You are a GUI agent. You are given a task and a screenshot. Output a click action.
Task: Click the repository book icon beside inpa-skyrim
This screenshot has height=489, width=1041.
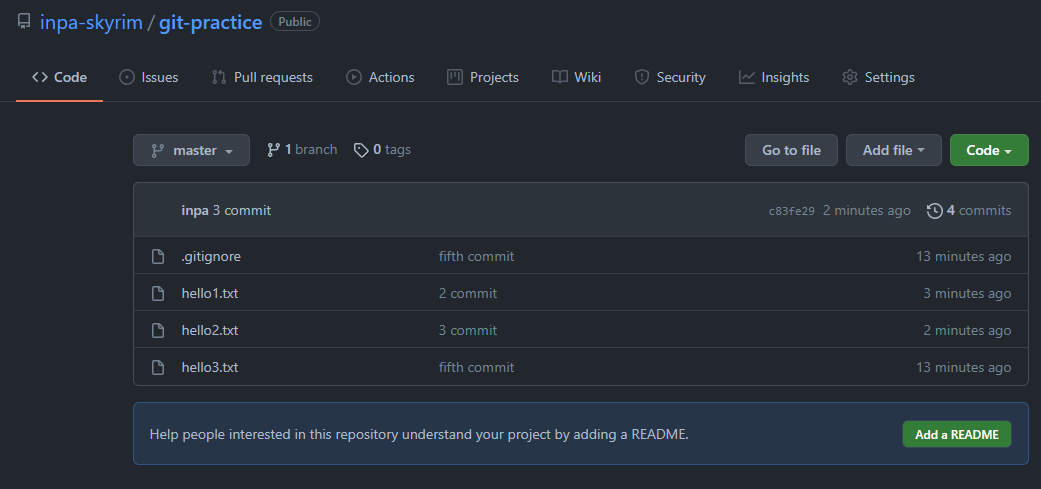[24, 22]
